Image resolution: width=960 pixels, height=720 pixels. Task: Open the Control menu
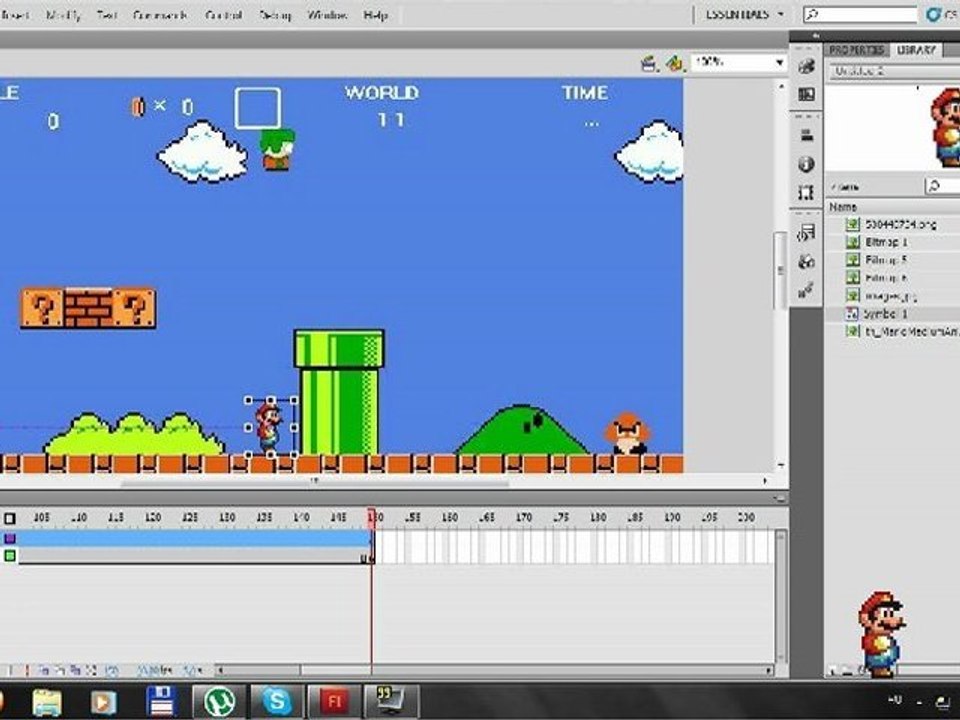pyautogui.click(x=223, y=15)
